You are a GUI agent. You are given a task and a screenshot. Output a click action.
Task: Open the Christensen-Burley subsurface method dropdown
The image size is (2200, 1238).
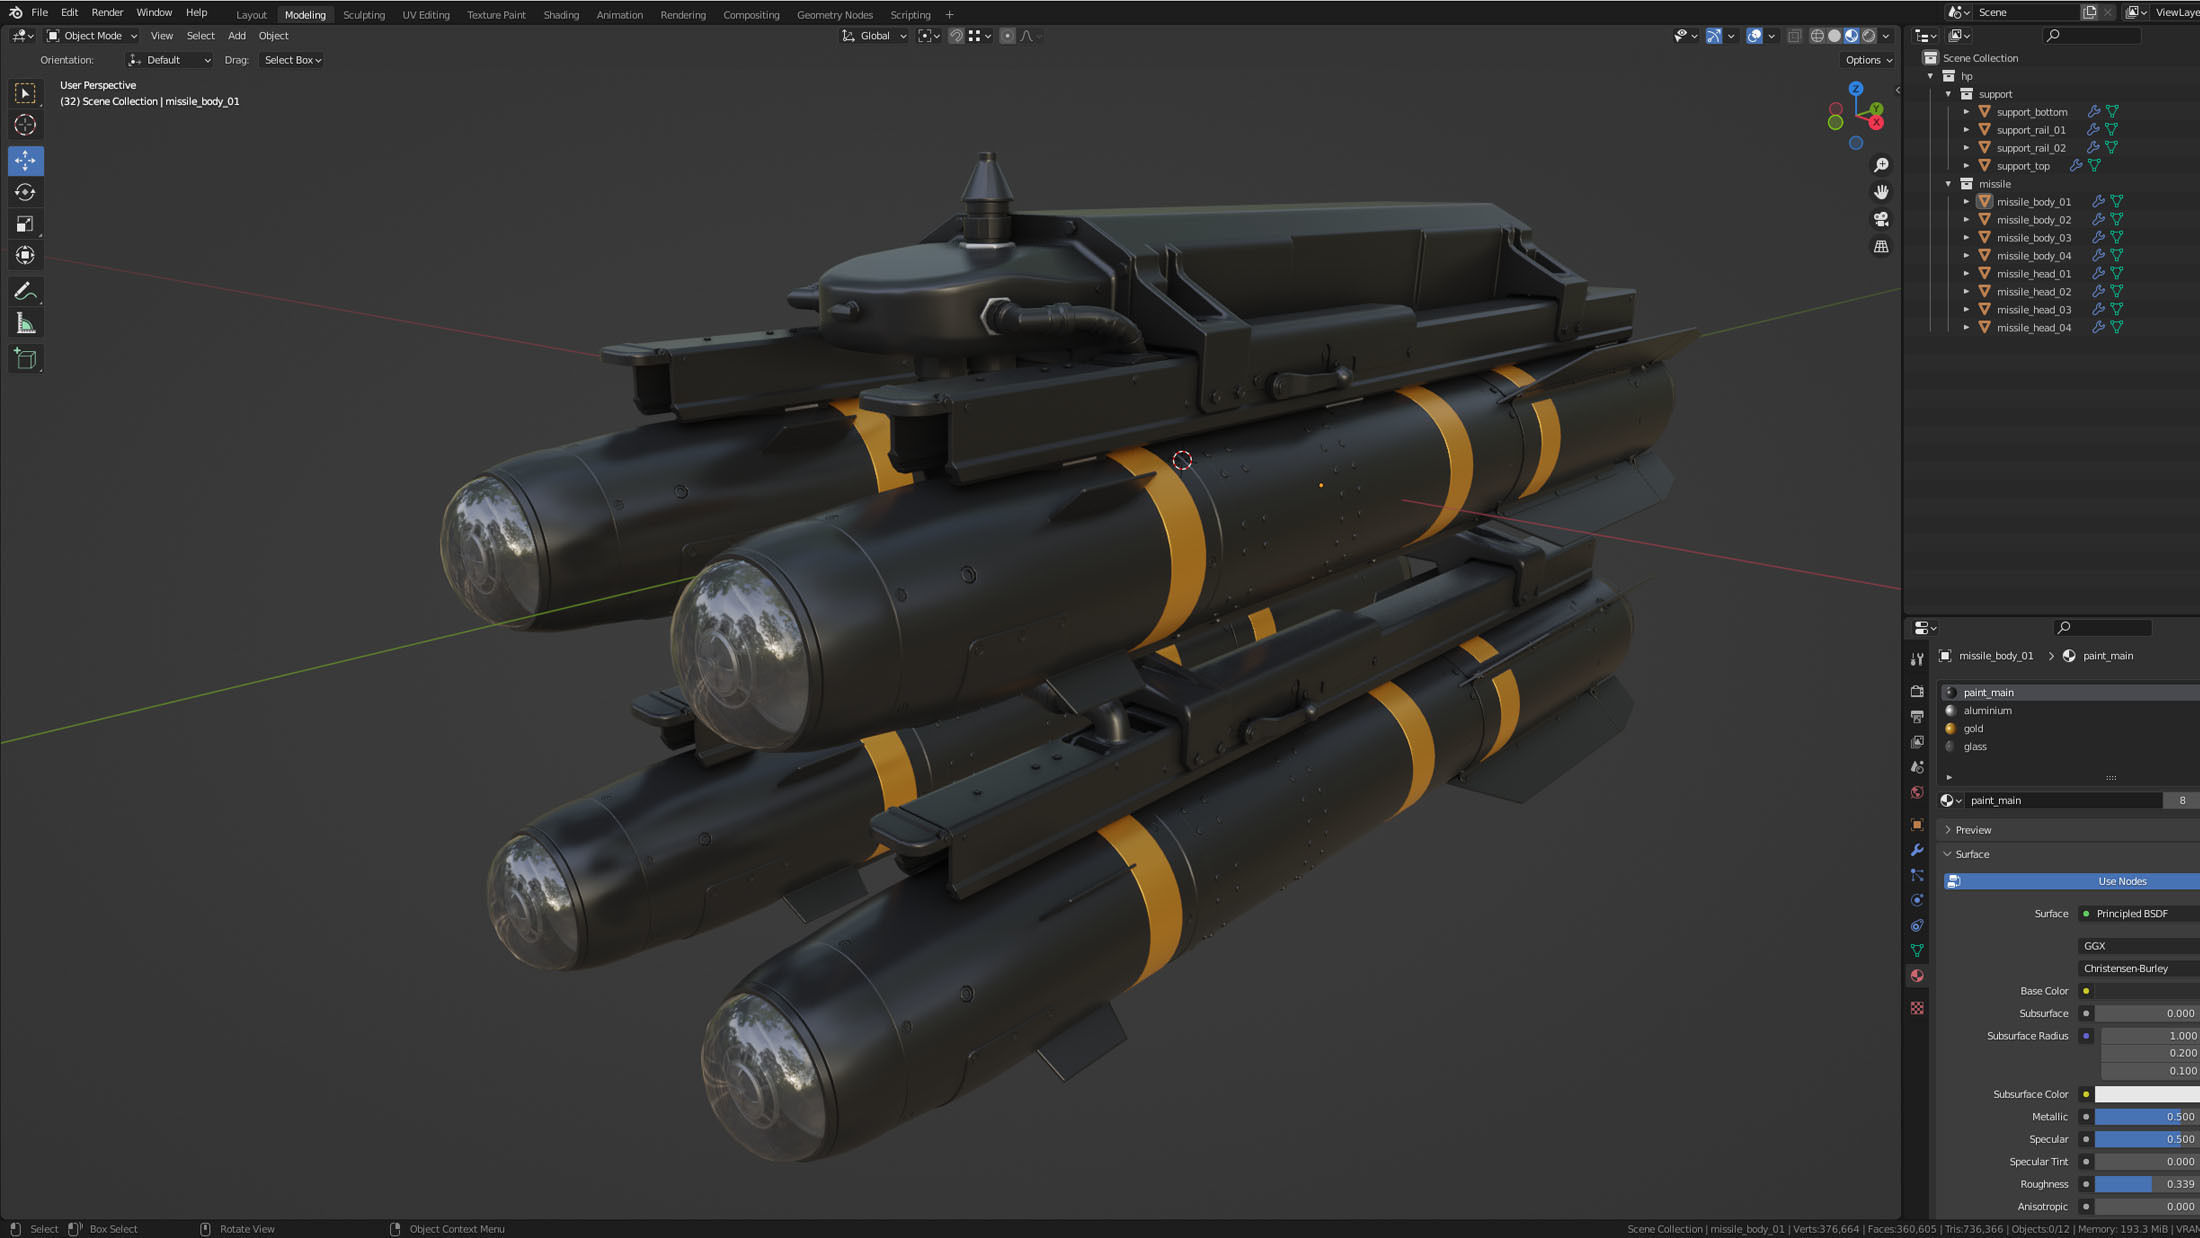tap(2138, 968)
